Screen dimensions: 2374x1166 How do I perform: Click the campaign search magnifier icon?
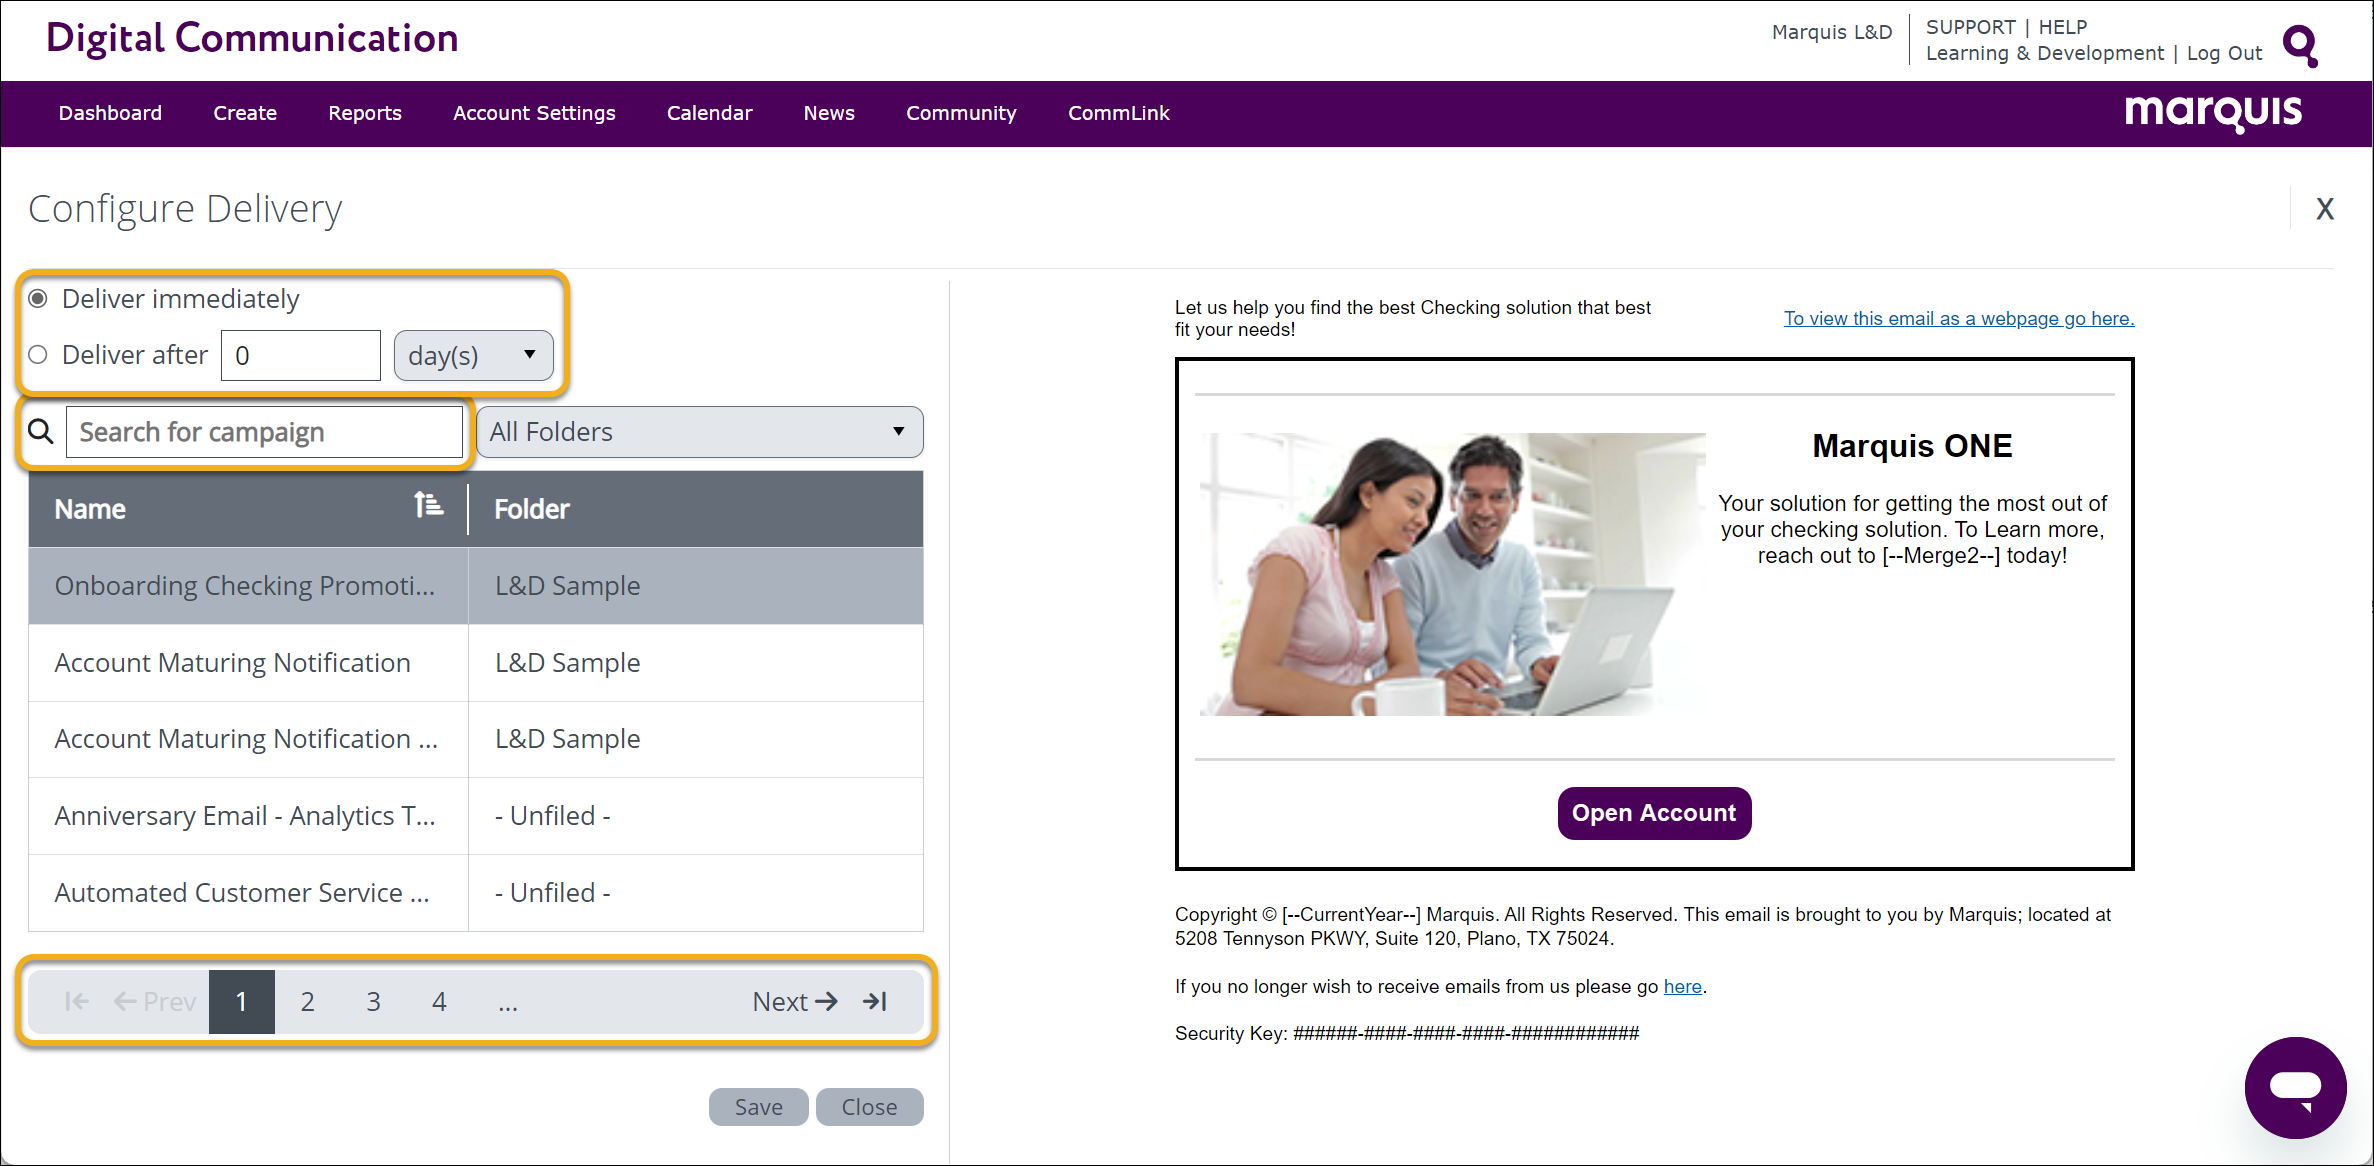point(41,432)
